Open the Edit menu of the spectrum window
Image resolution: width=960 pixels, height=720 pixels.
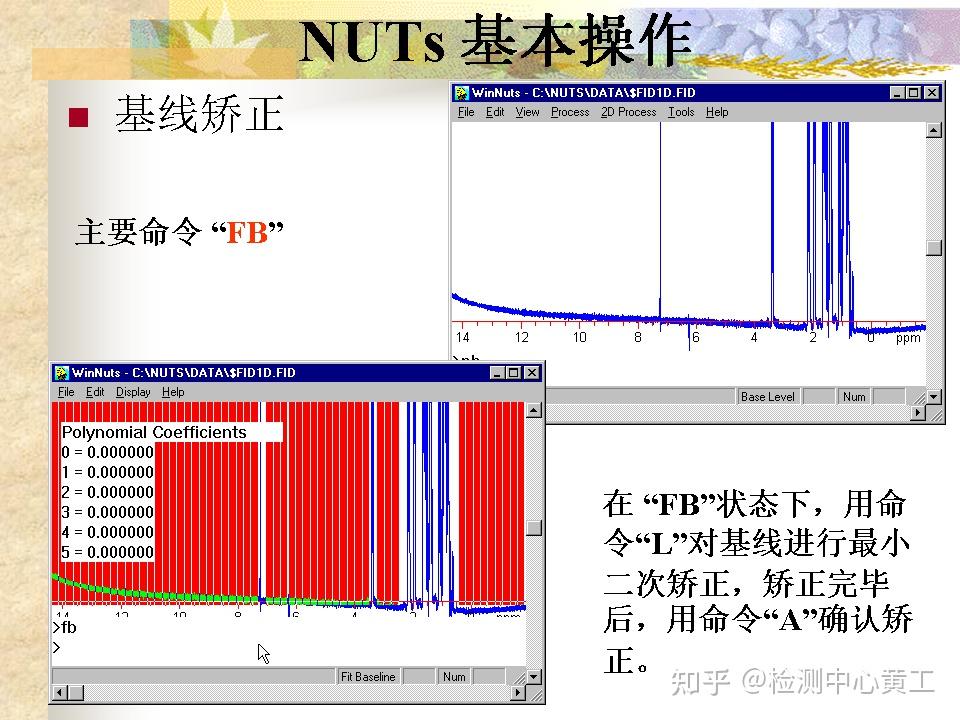click(496, 112)
